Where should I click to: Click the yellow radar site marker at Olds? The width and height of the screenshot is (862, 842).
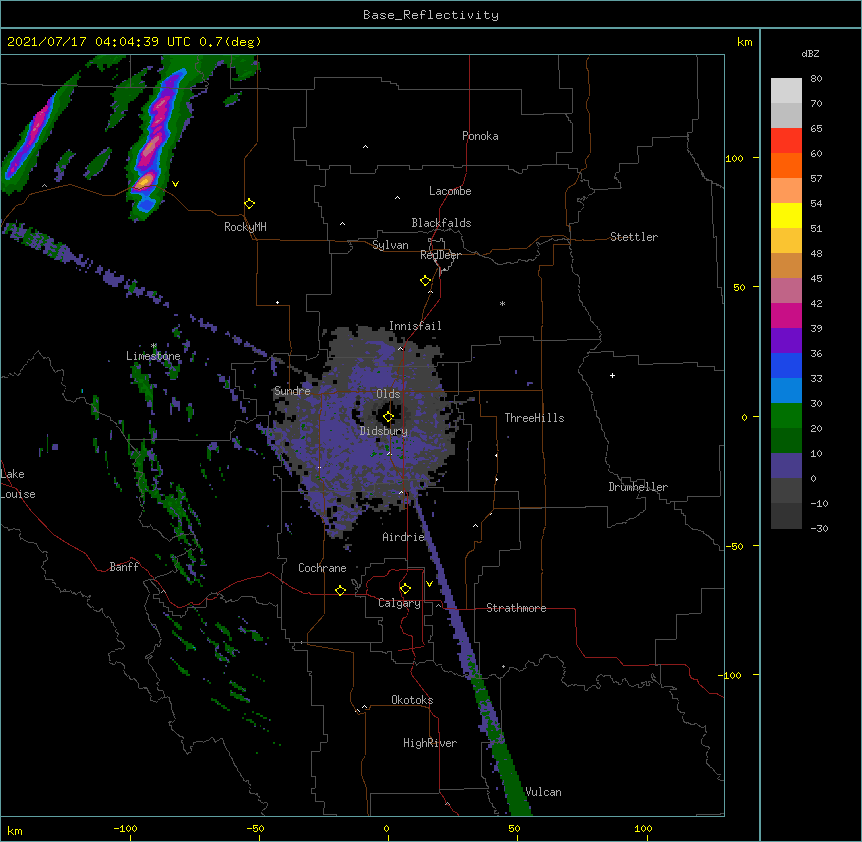(x=389, y=417)
